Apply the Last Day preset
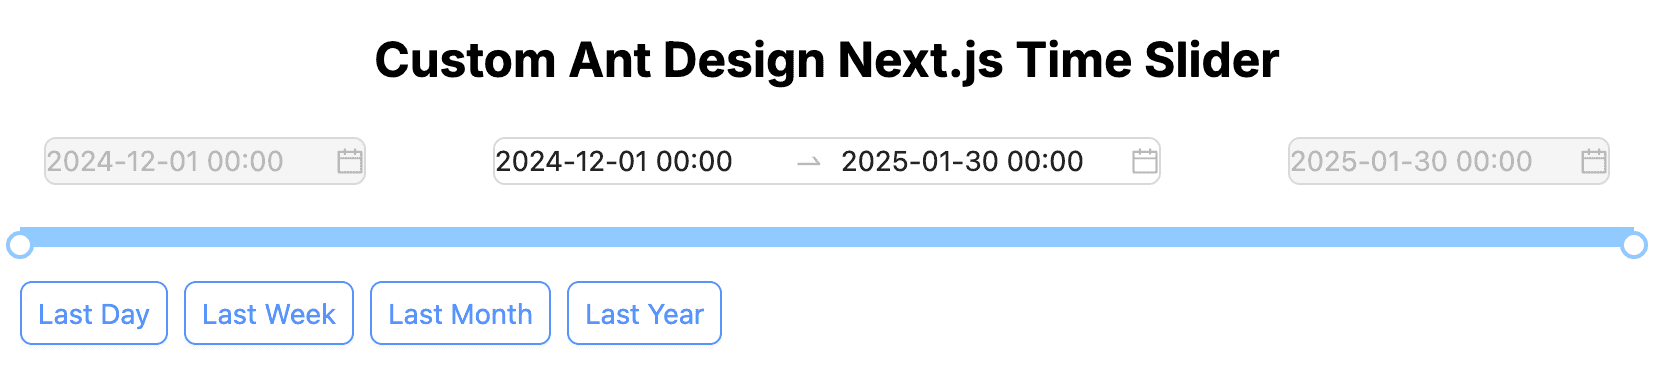Image resolution: width=1662 pixels, height=372 pixels. [x=94, y=313]
